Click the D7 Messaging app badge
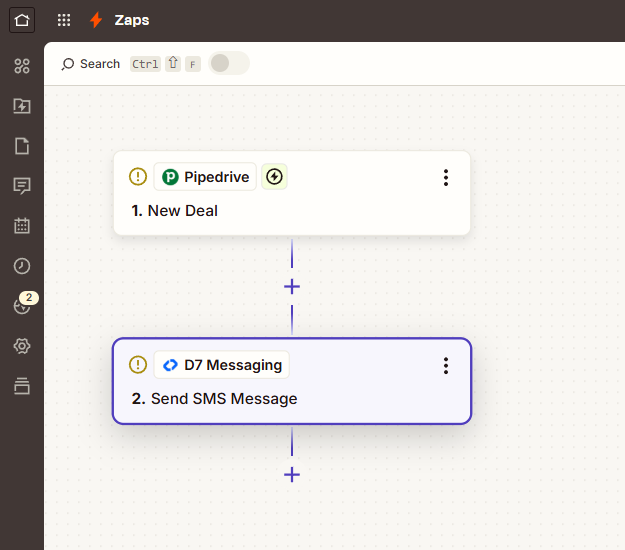Viewport: 625px width, 550px height. tap(222, 365)
